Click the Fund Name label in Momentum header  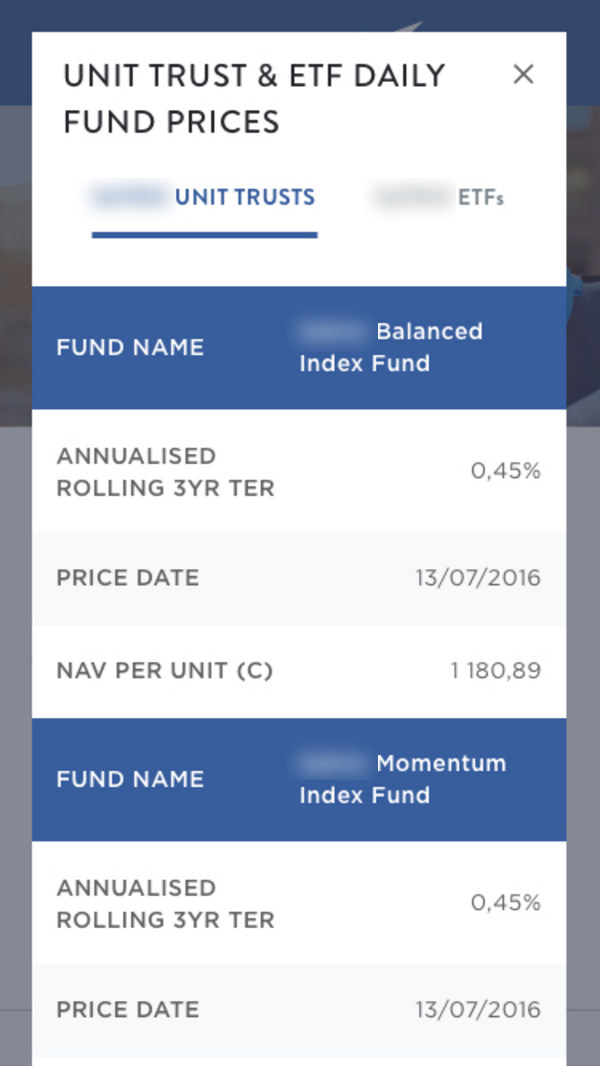(x=130, y=779)
